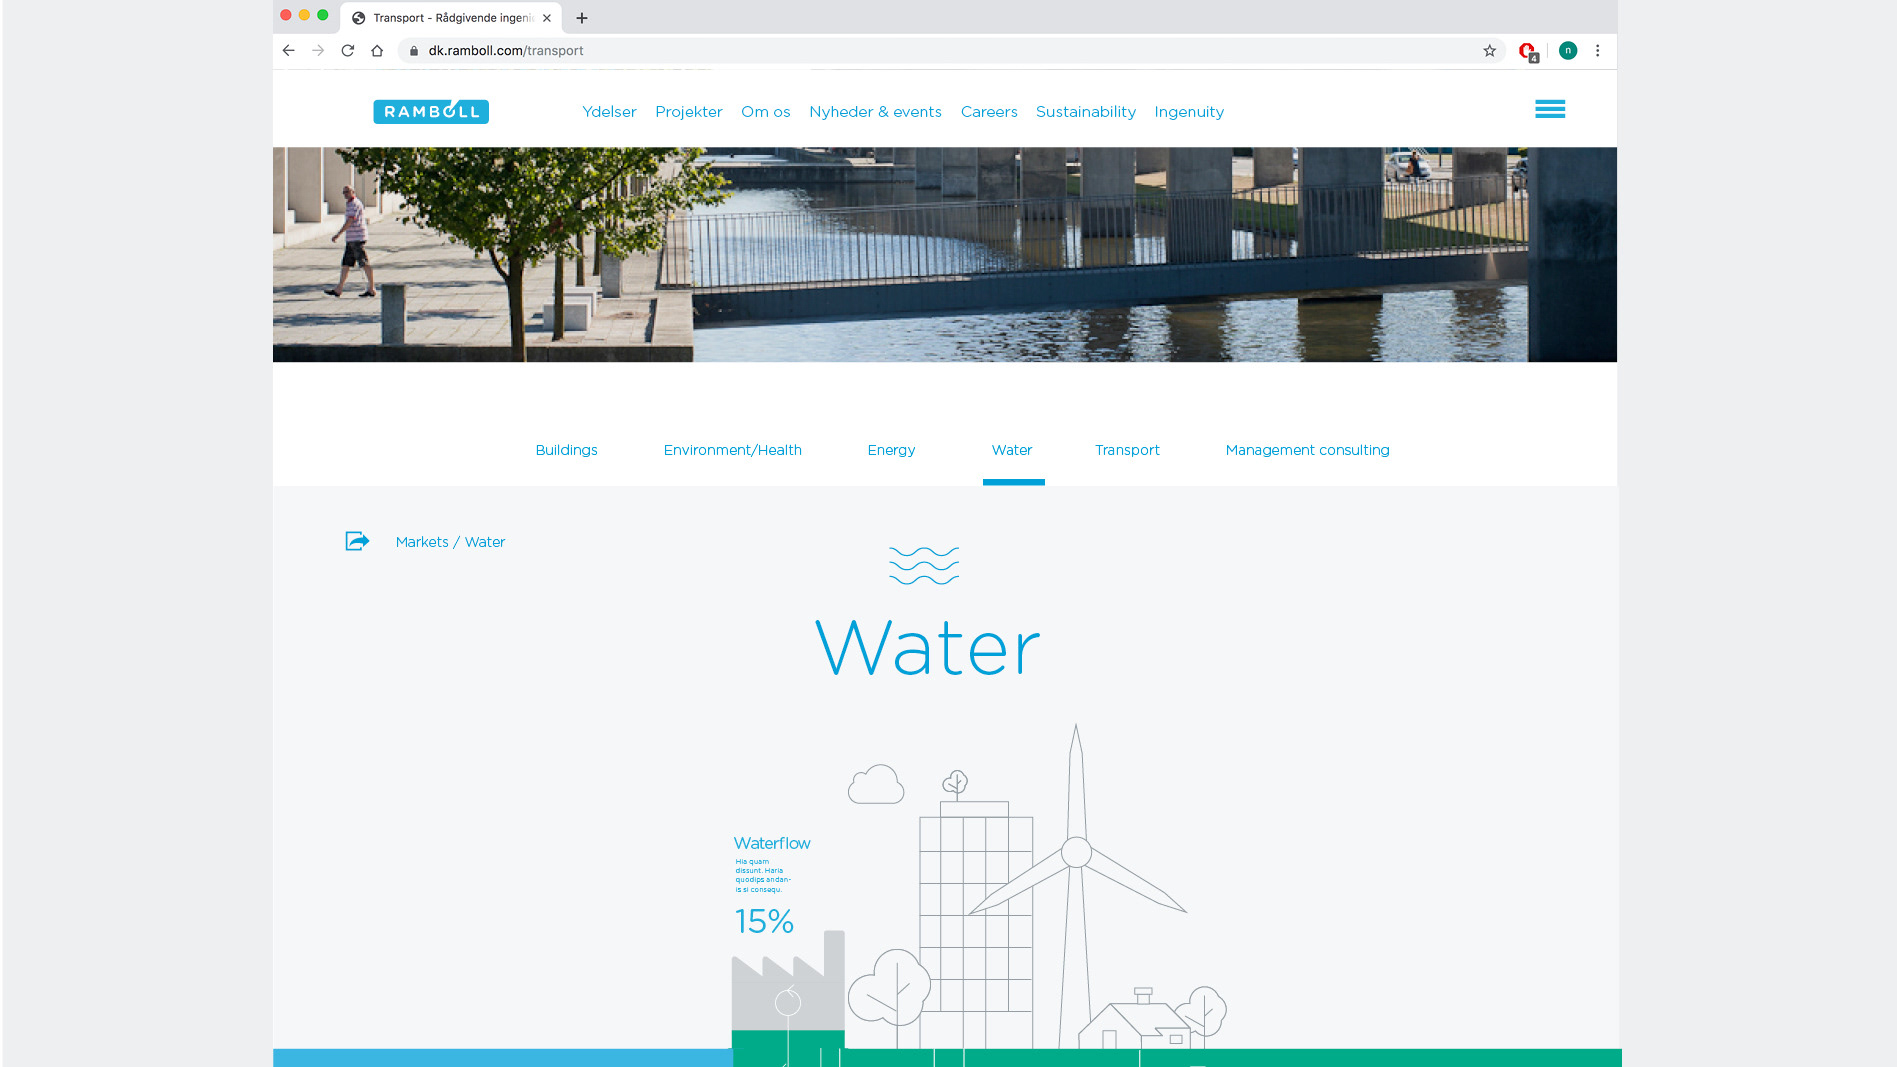Image resolution: width=1897 pixels, height=1067 pixels.
Task: Click the browser forward arrow
Action: point(318,50)
